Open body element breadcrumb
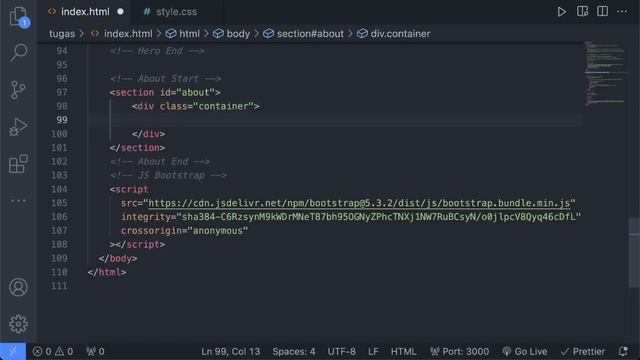This screenshot has height=360, width=640. [238, 34]
